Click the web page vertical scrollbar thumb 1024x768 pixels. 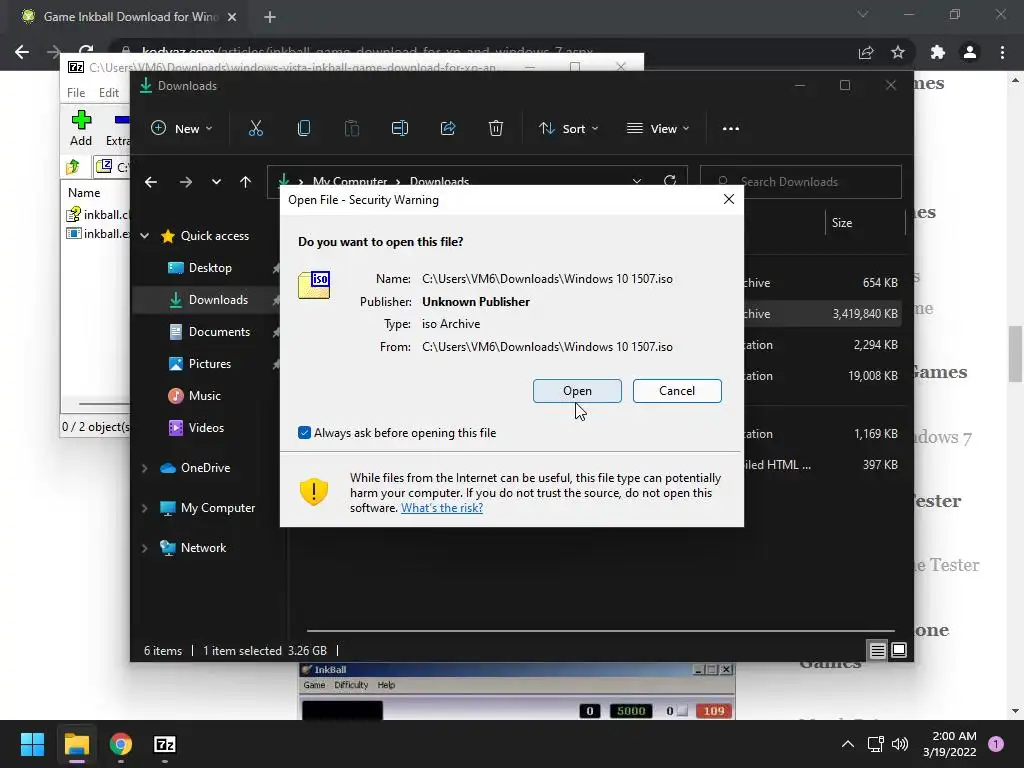pyautogui.click(x=1015, y=353)
